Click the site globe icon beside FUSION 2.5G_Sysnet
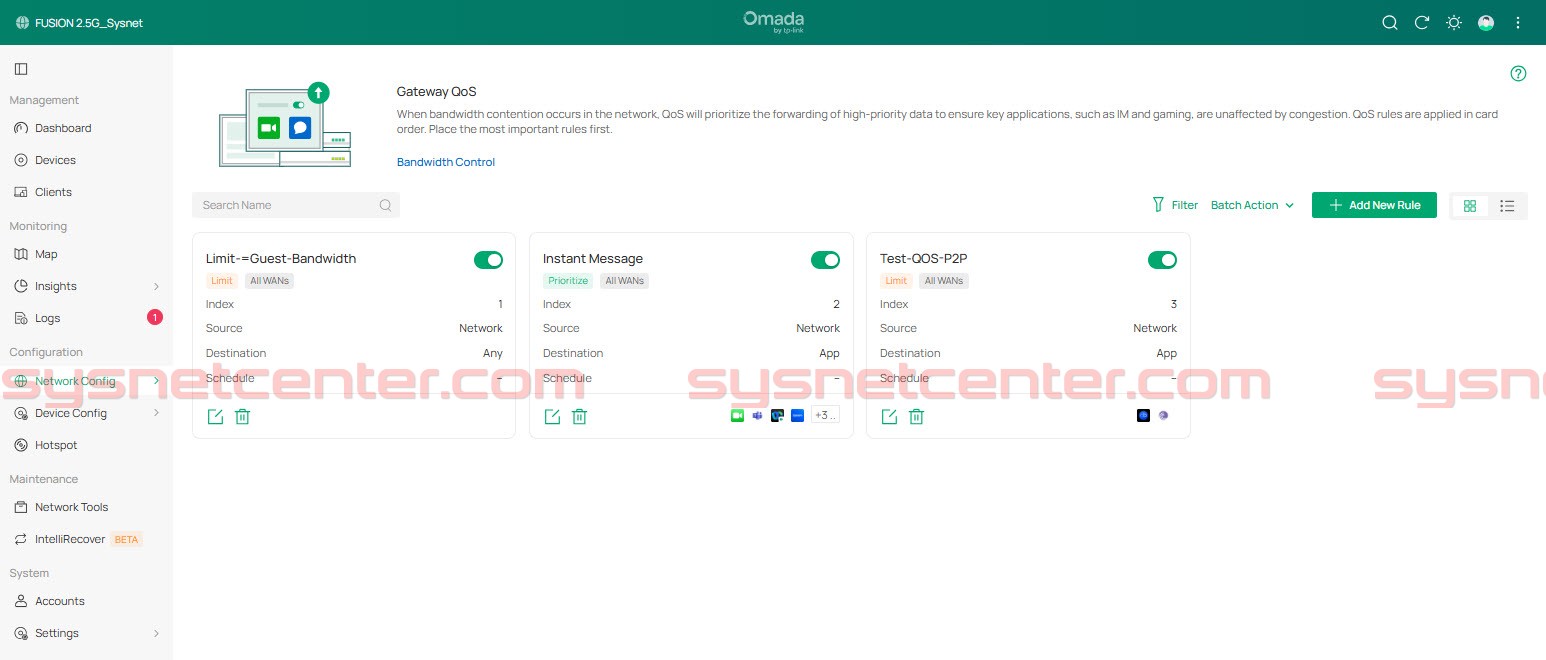This screenshot has width=1546, height=660. 22,23
